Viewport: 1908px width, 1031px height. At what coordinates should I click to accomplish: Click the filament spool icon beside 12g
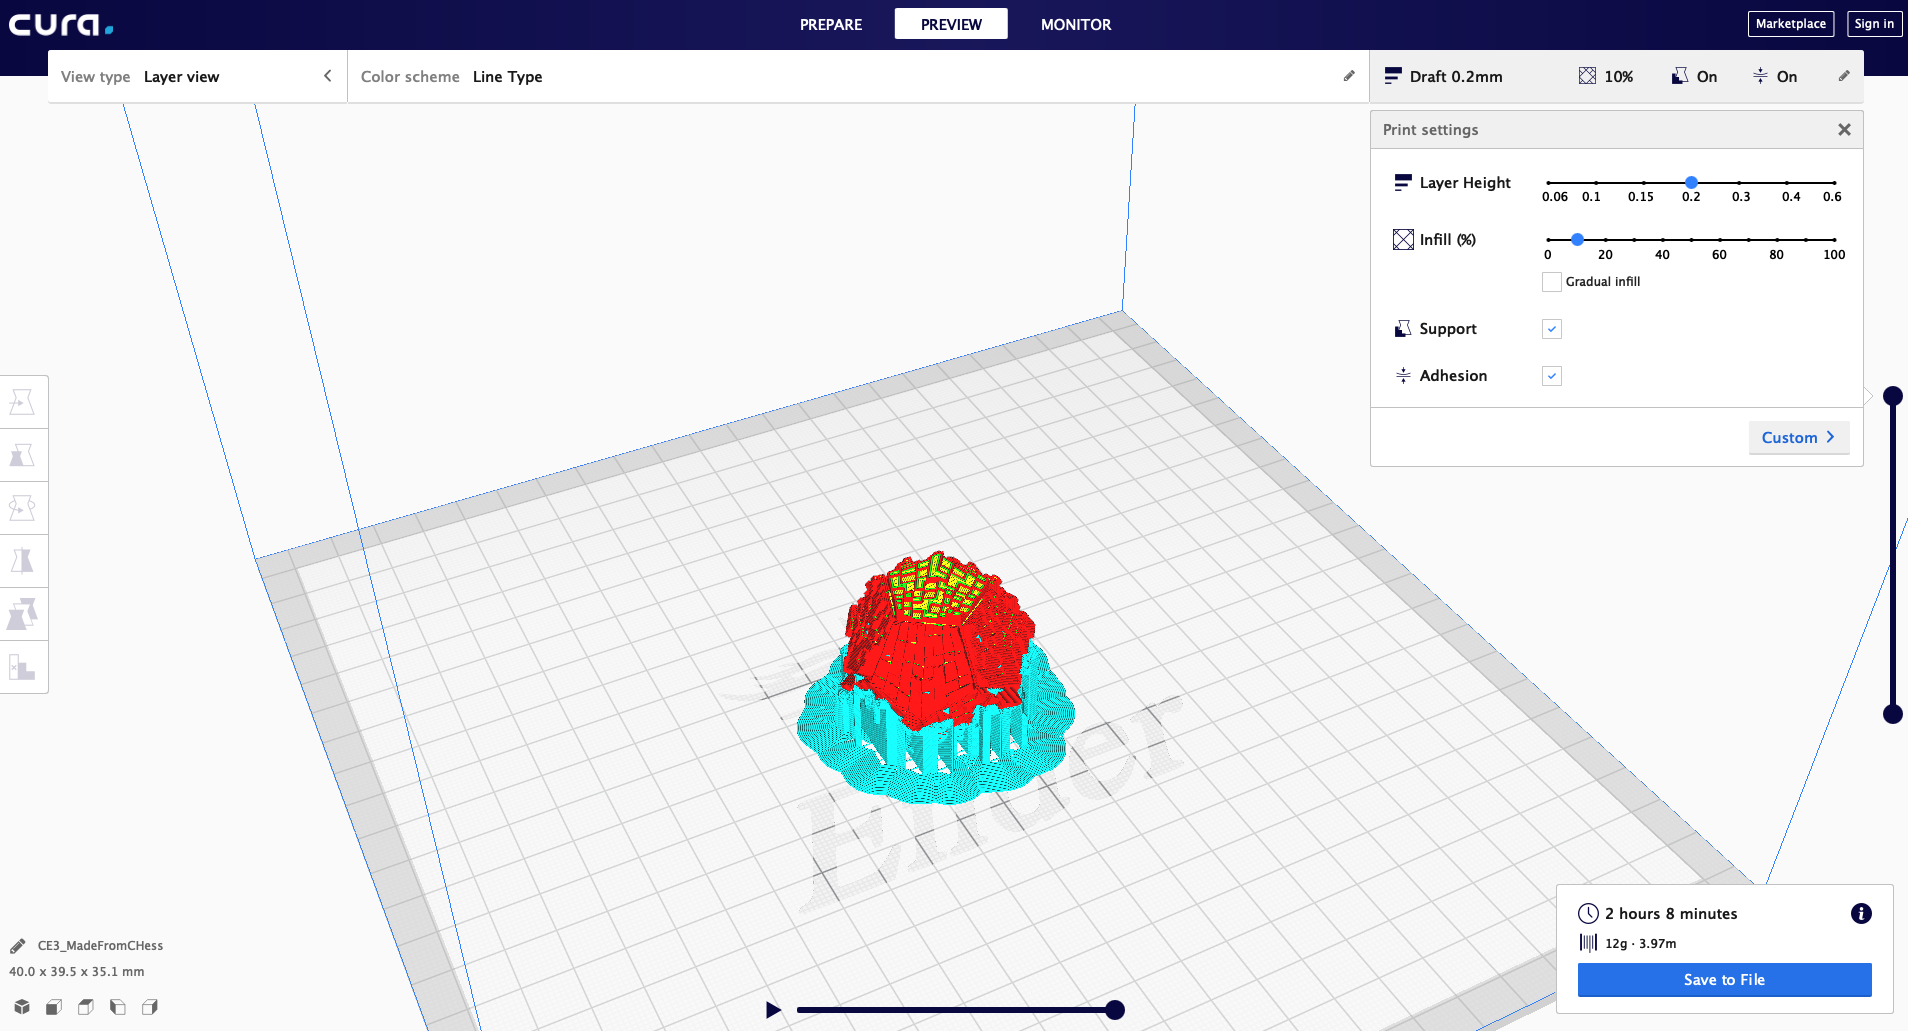[x=1588, y=943]
